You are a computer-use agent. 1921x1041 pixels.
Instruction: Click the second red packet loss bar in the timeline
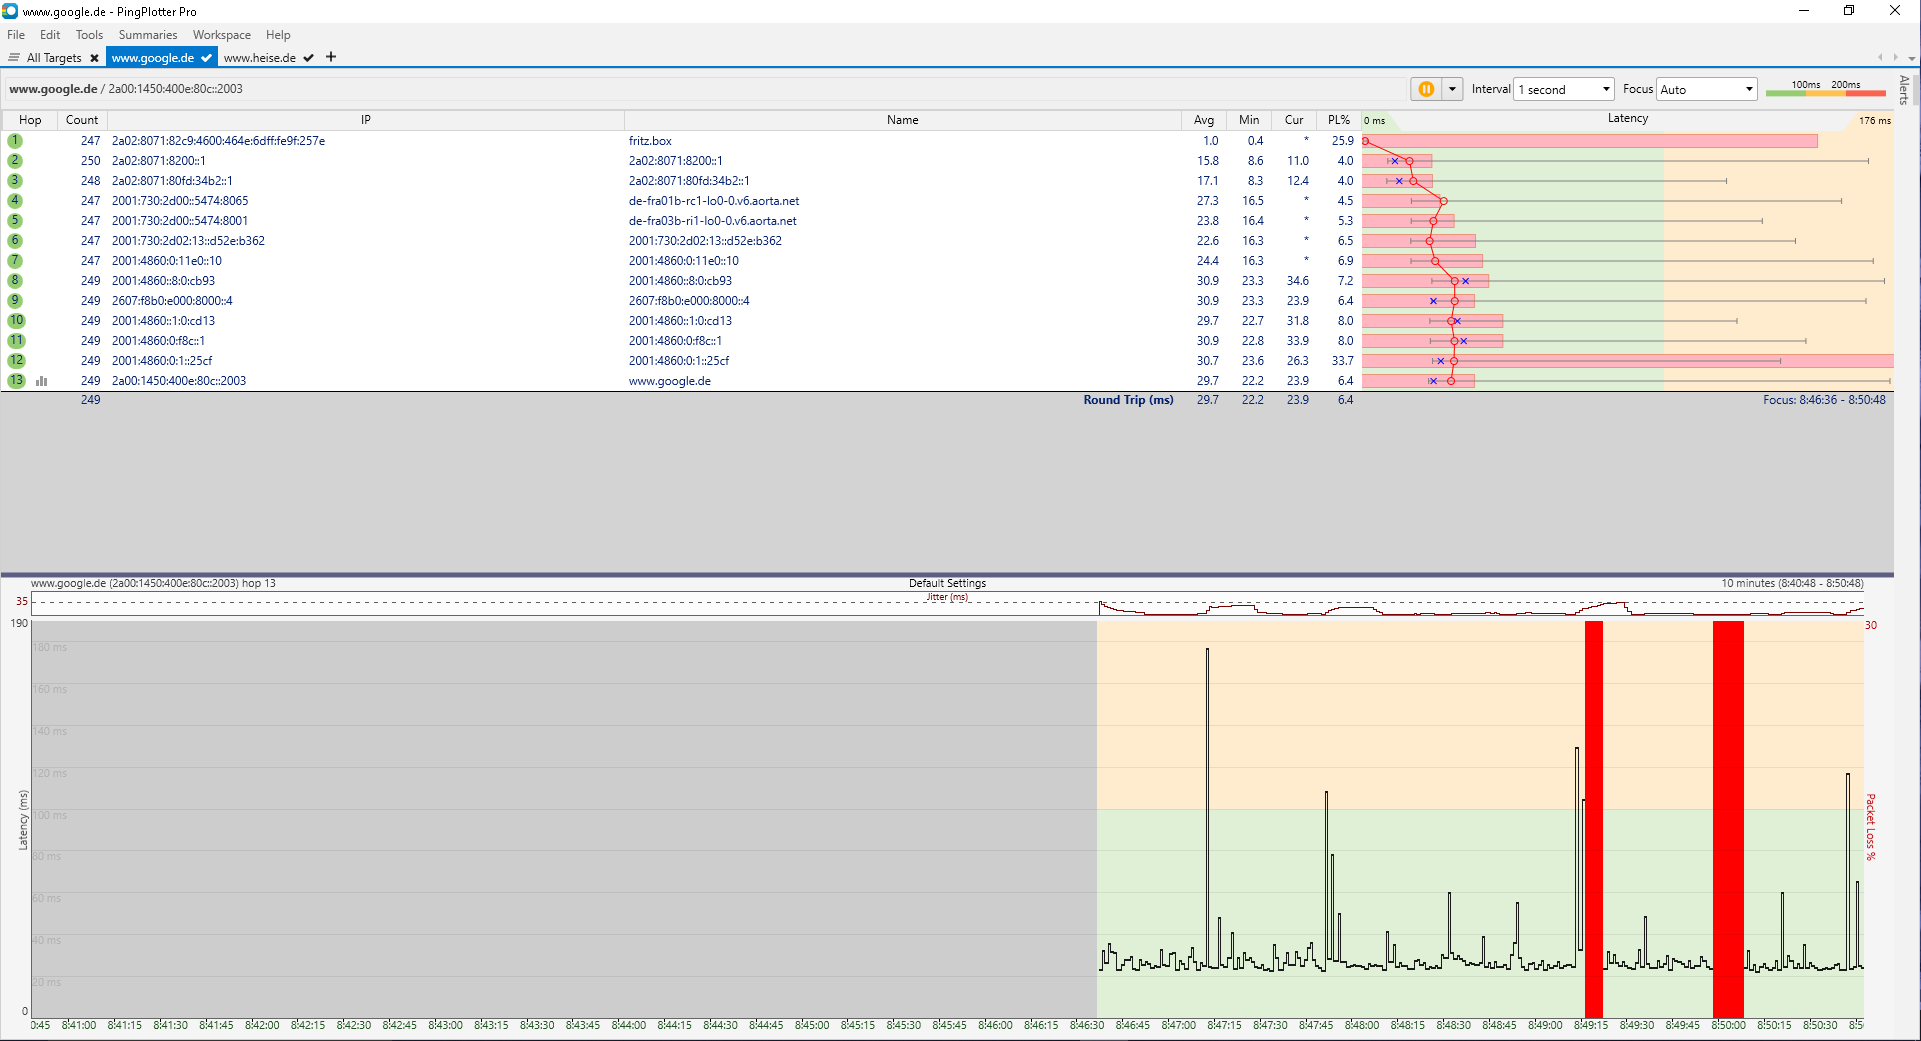(x=1728, y=819)
